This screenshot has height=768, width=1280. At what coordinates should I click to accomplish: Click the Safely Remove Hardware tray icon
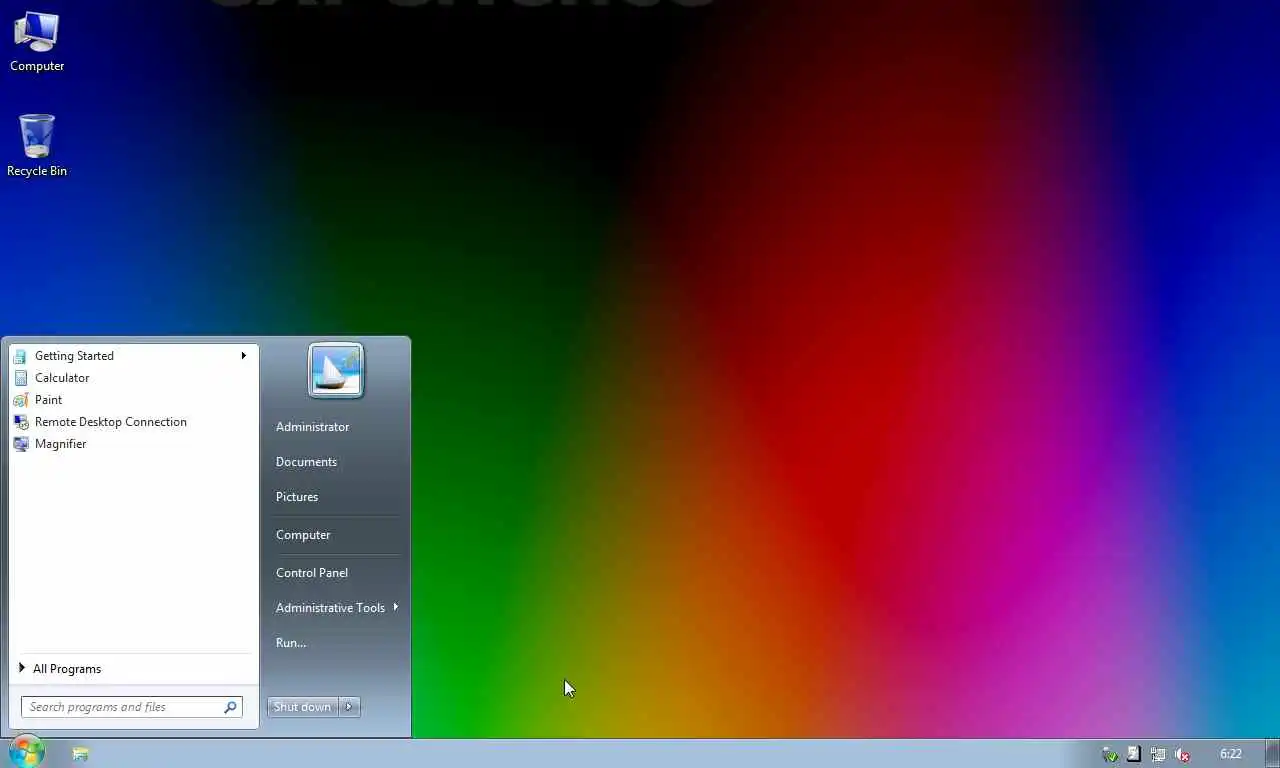pos(1110,754)
